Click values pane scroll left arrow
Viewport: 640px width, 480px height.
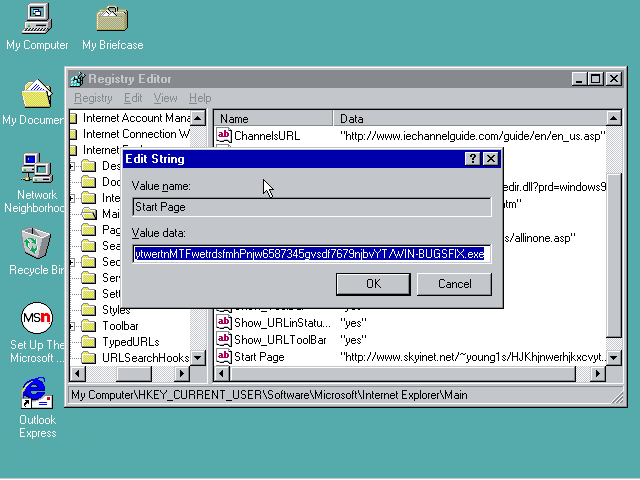[x=222, y=373]
